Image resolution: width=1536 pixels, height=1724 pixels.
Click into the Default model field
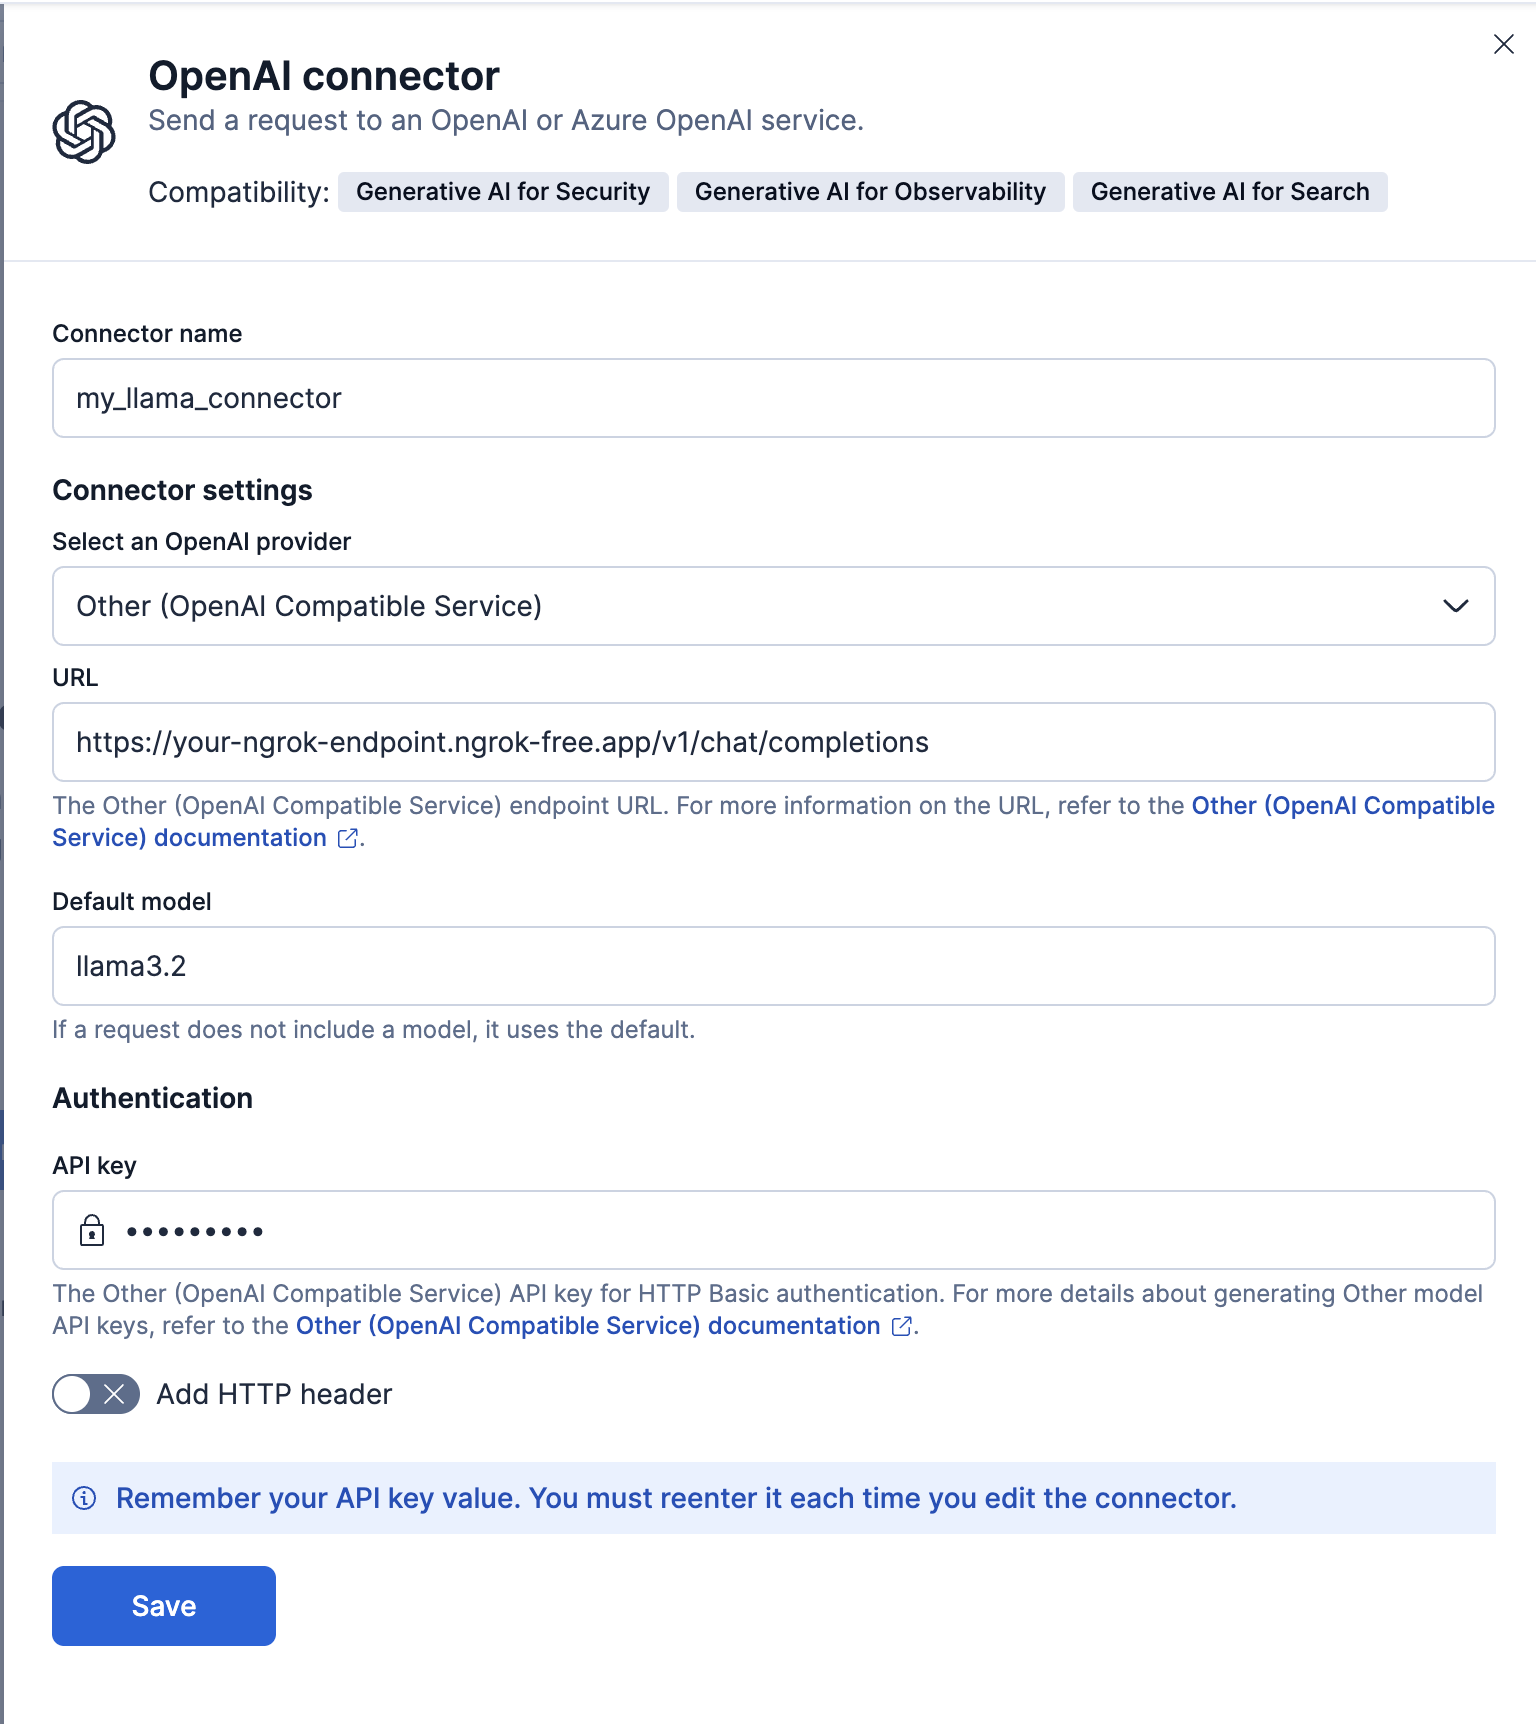[x=773, y=966]
